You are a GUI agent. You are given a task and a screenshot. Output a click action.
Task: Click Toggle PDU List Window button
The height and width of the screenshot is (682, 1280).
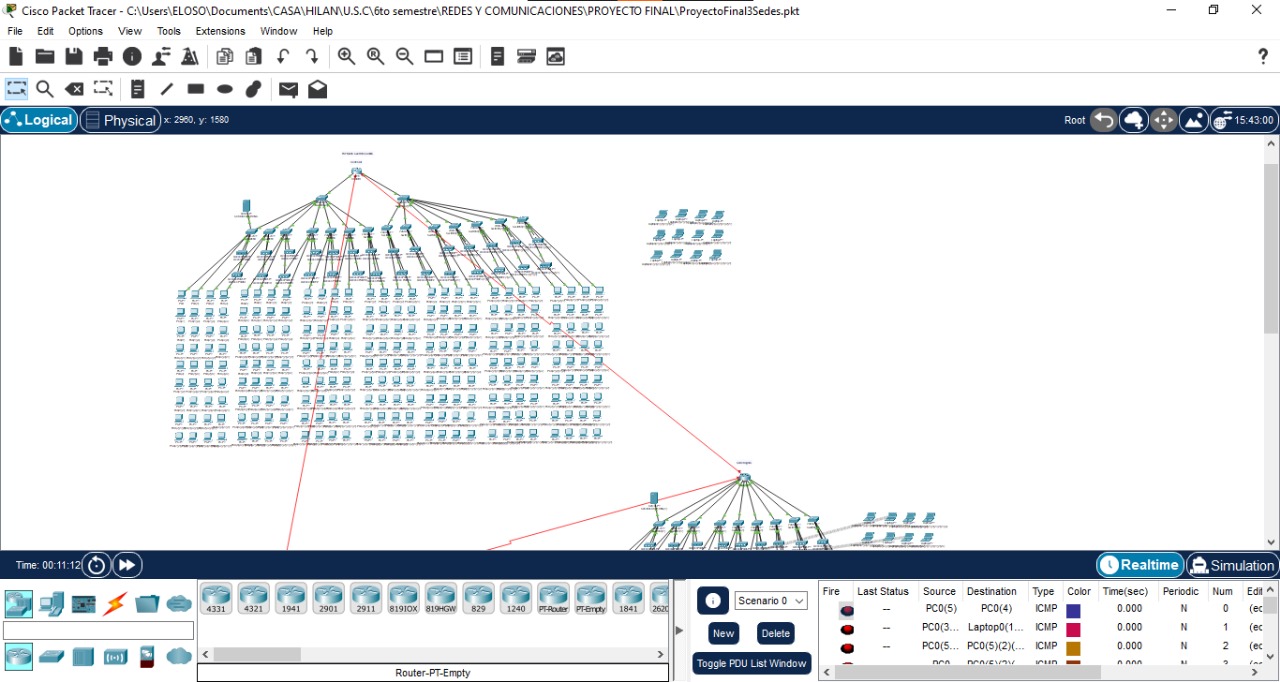coord(752,663)
